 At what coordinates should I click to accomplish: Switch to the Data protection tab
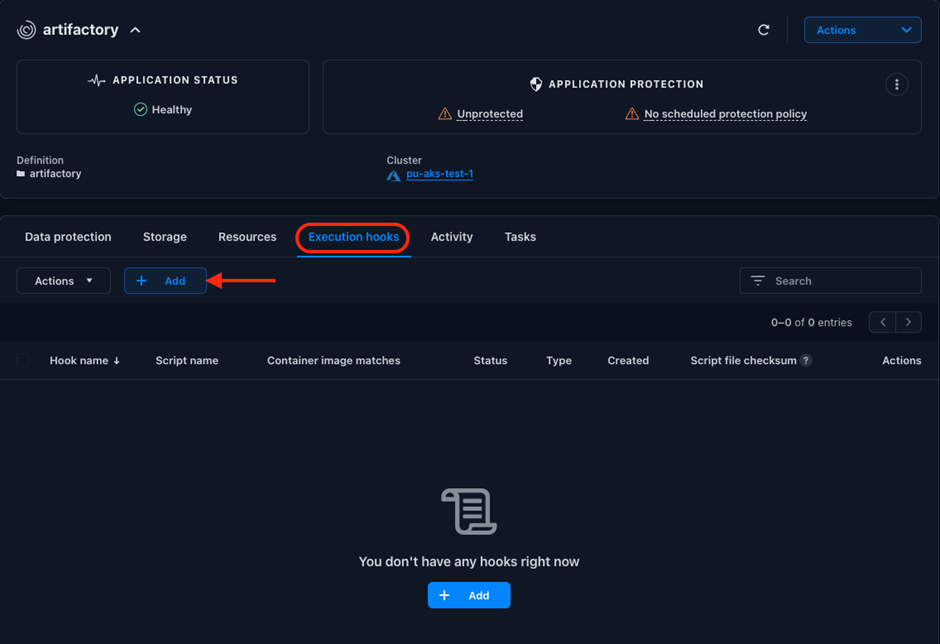coord(68,237)
